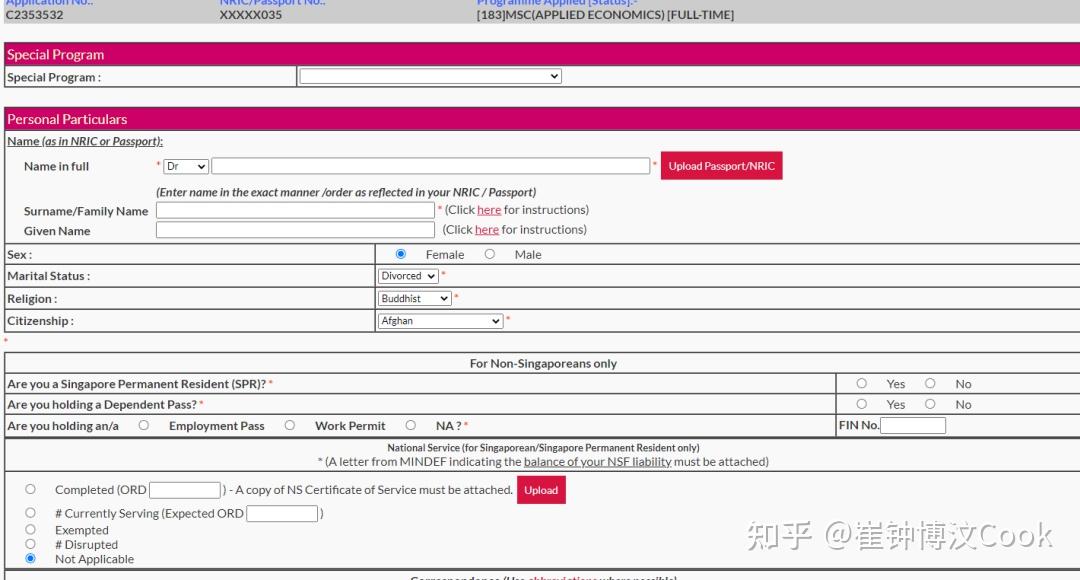
Task: Select Not Applicable national service option
Action: 30,559
